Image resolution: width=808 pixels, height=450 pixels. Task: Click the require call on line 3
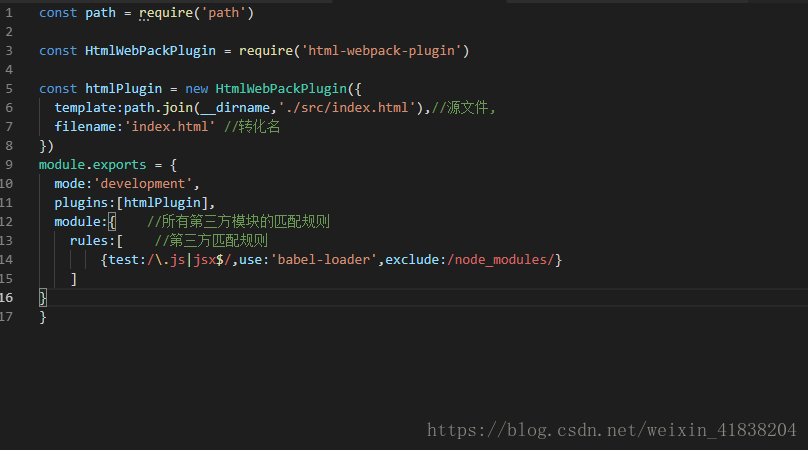[x=266, y=51]
